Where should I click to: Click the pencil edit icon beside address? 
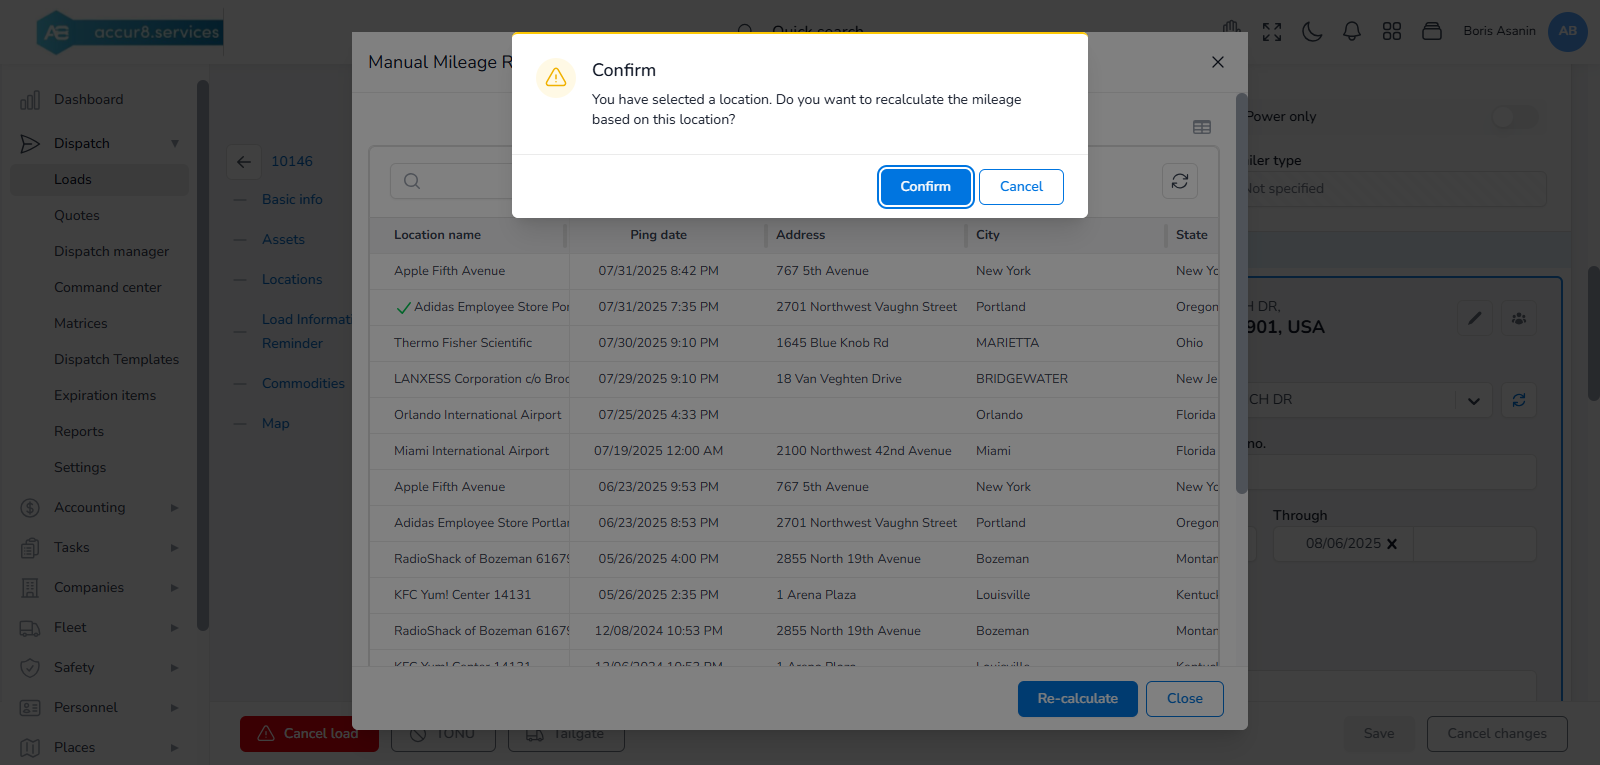tap(1475, 318)
